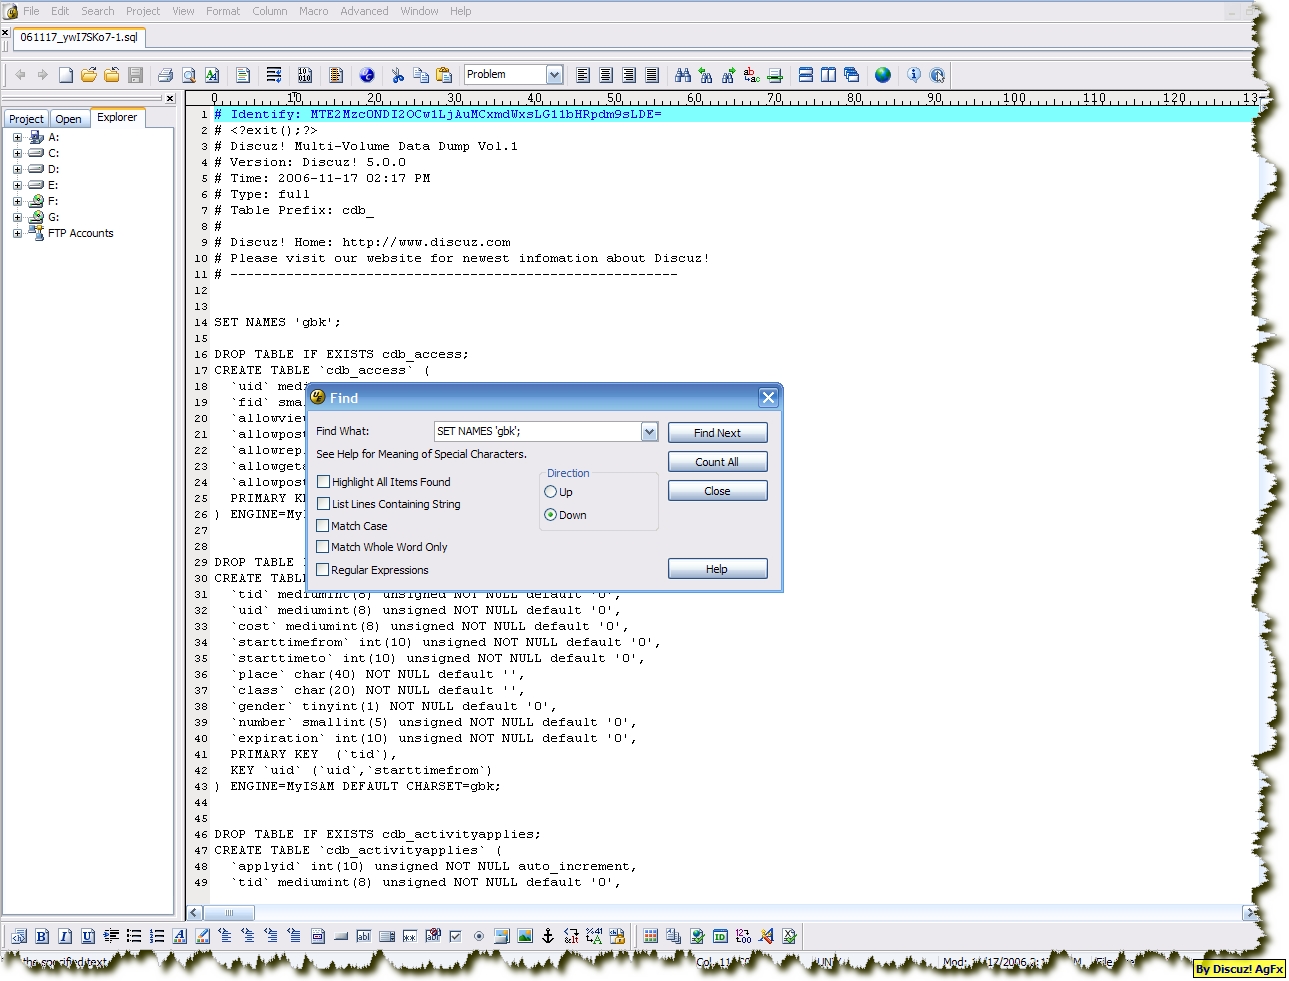Switch to the Open tab in file panel
The width and height of the screenshot is (1289, 981).
tap(69, 118)
